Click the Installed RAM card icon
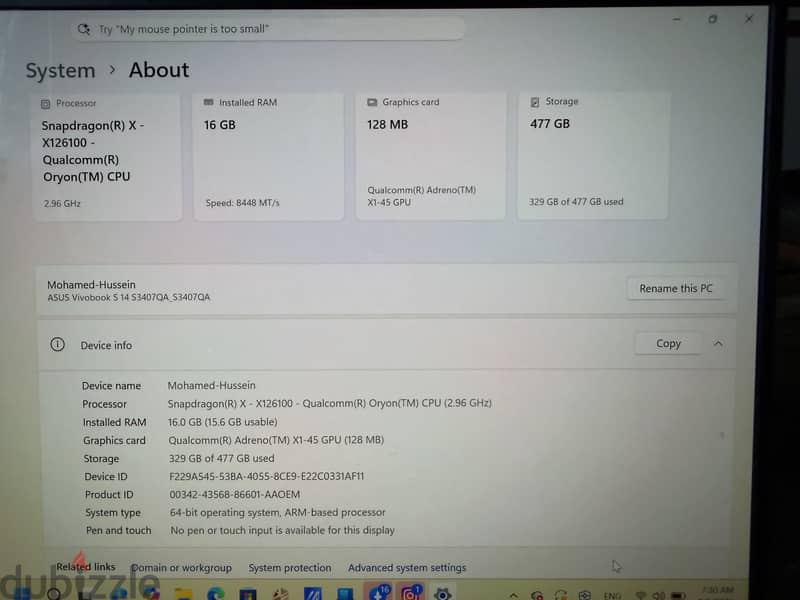 [208, 102]
